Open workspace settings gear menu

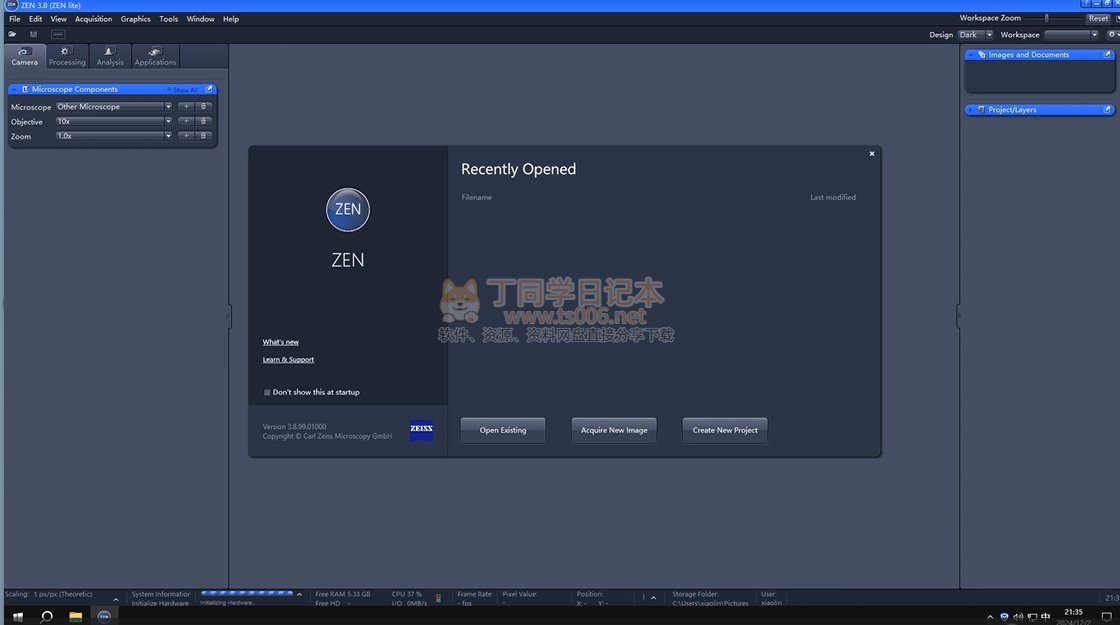click(1112, 34)
